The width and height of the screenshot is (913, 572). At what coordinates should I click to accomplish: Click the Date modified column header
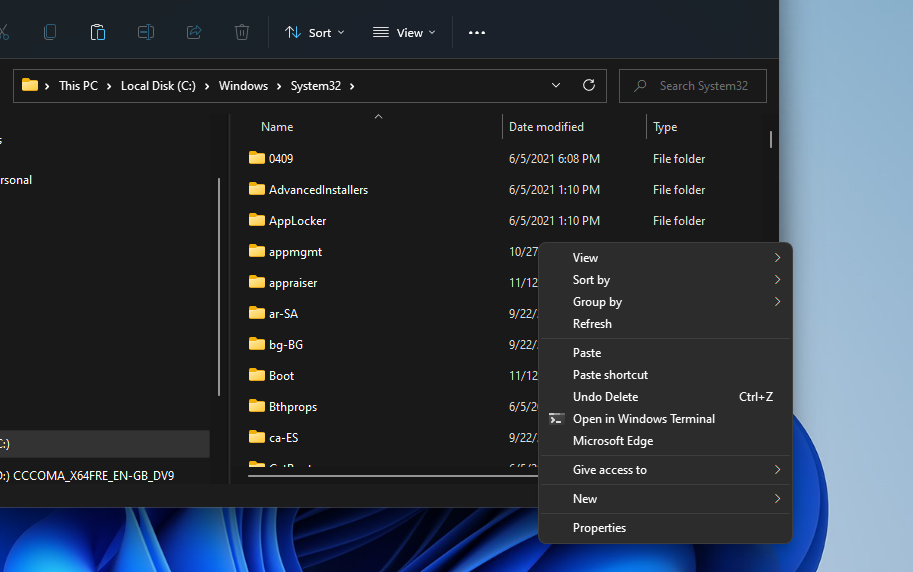(x=546, y=127)
